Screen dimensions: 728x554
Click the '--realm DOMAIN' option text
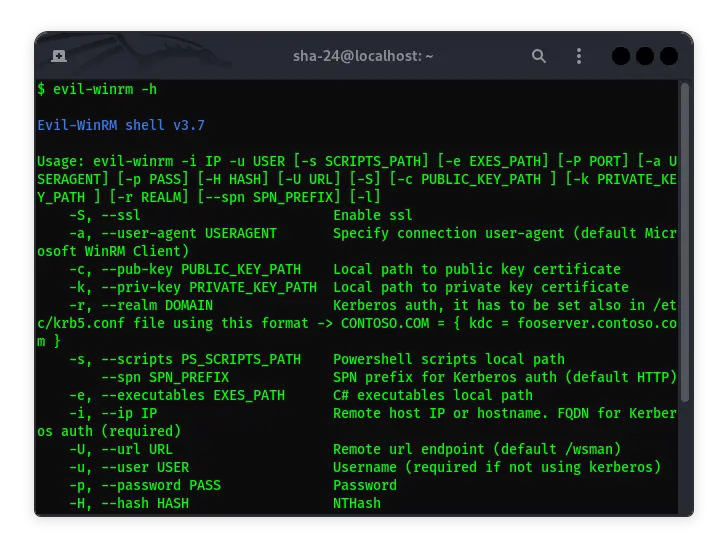(141, 305)
